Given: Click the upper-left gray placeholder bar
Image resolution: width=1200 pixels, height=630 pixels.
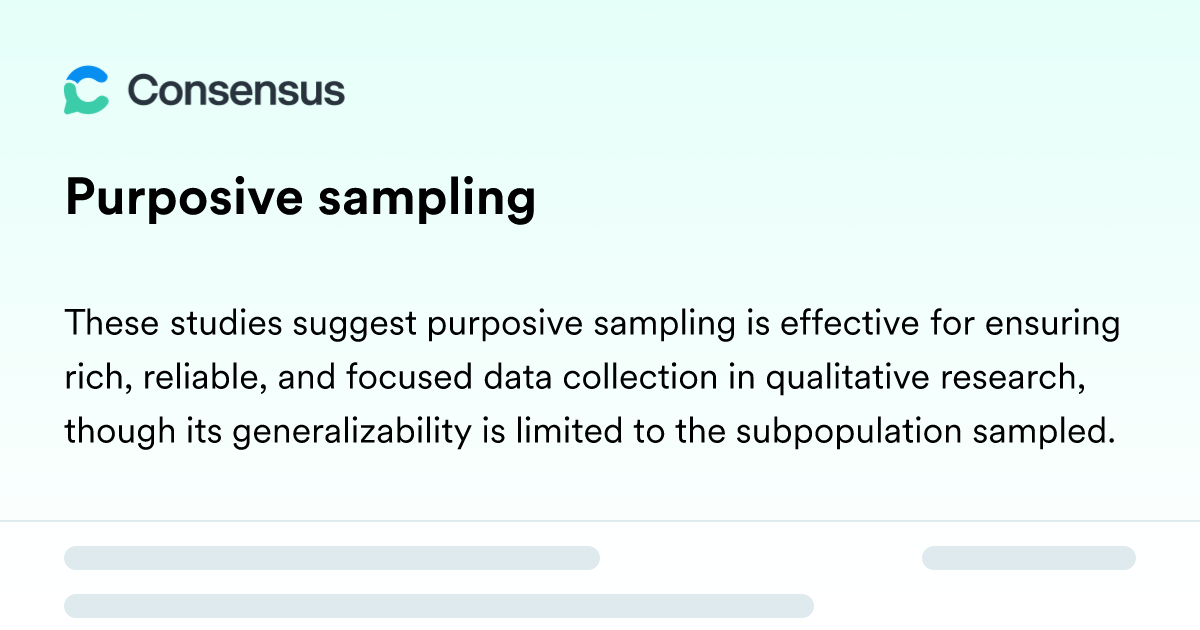Looking at the screenshot, I should coord(332,558).
